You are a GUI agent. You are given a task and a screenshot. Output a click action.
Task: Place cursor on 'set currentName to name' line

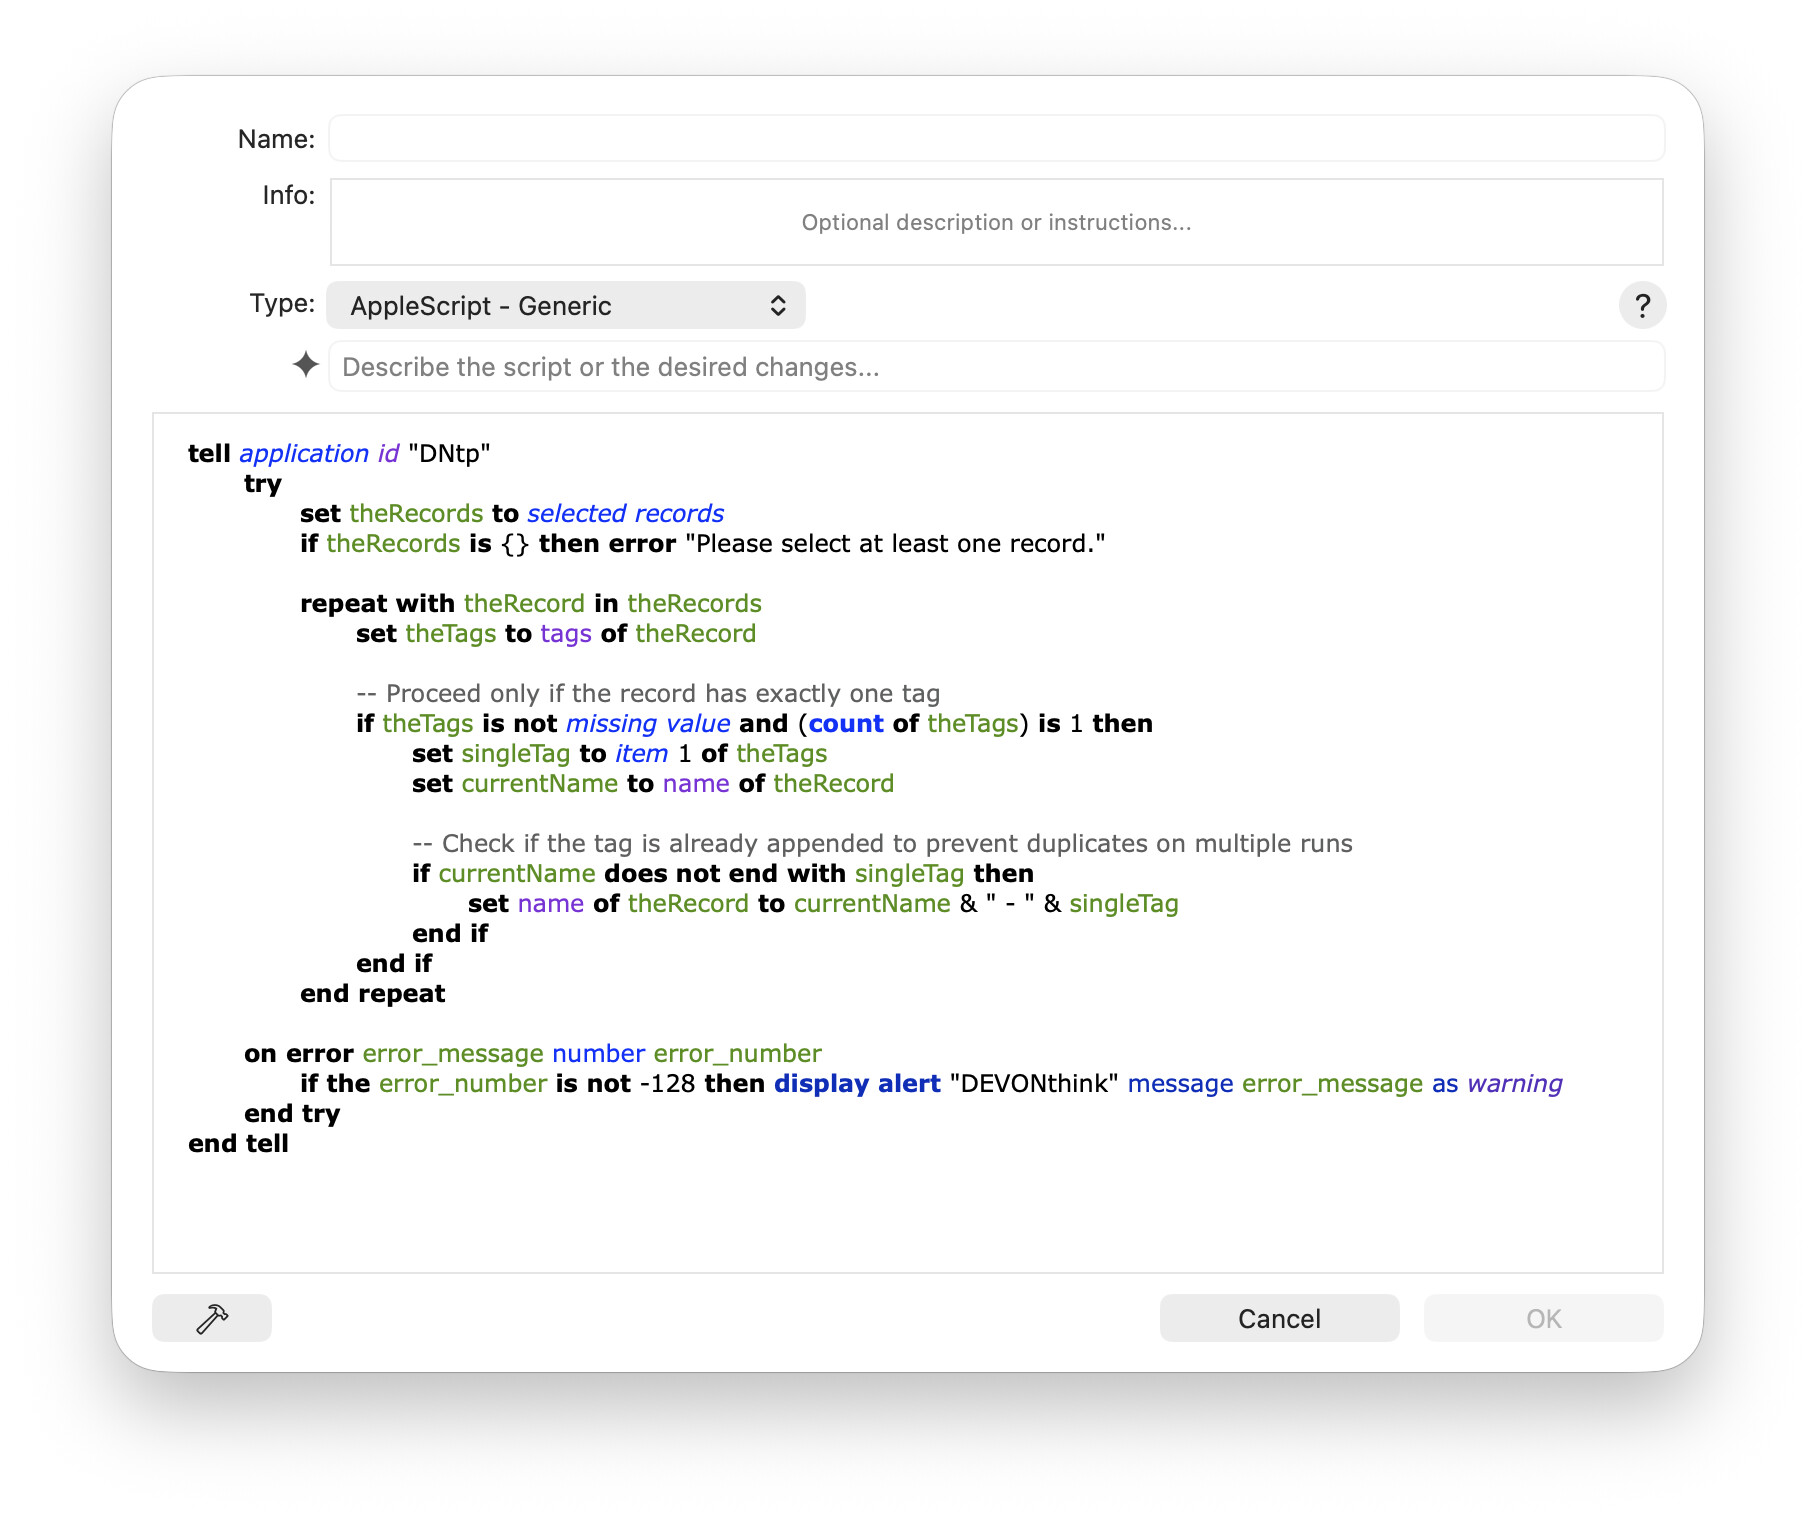[x=652, y=784]
